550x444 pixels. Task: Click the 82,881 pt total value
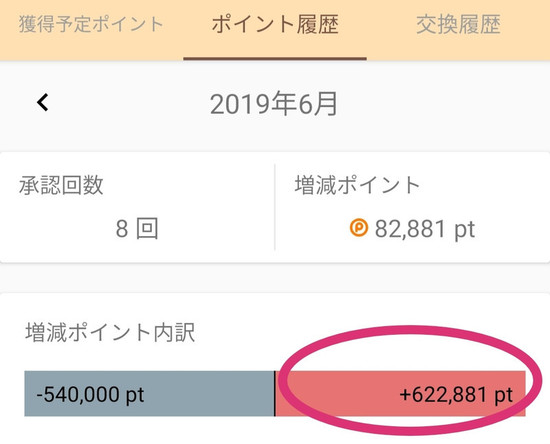425,229
